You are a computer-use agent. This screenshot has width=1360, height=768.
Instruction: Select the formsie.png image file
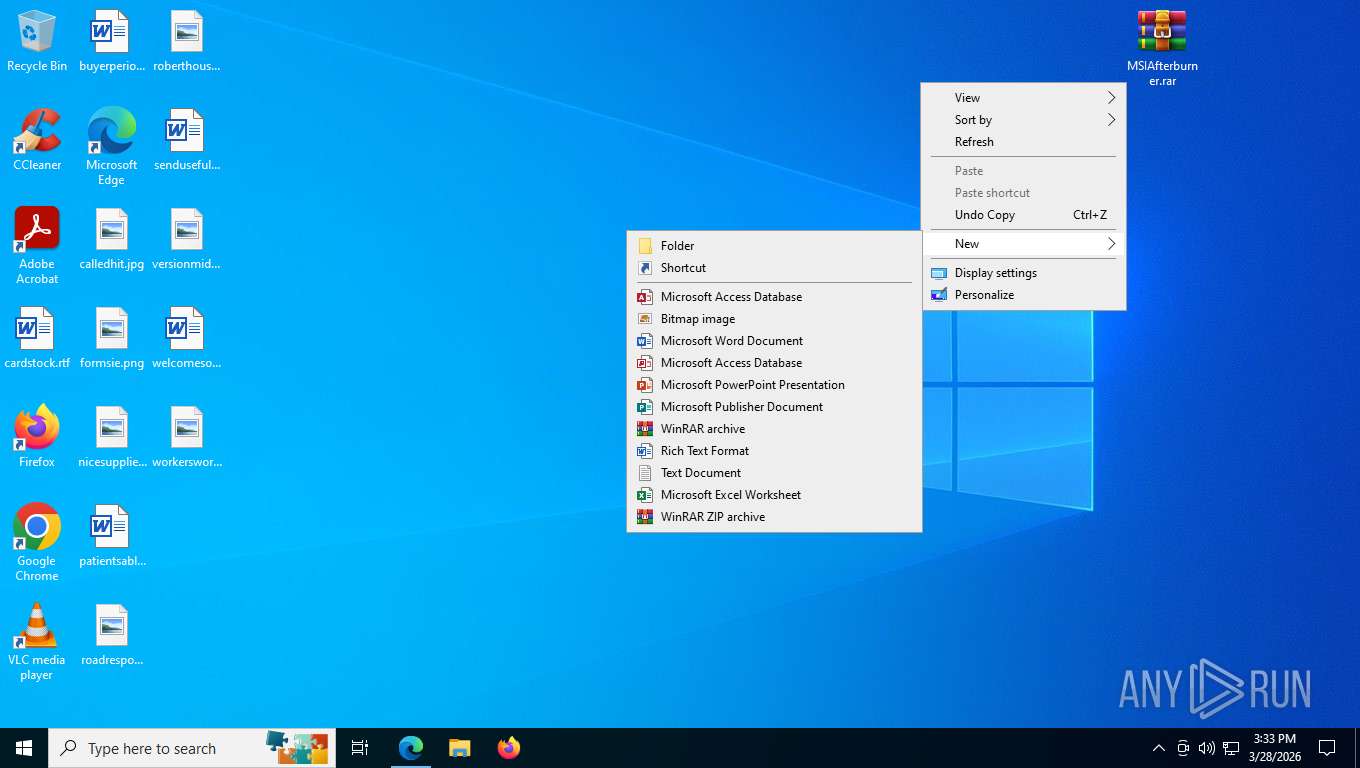pyautogui.click(x=112, y=338)
